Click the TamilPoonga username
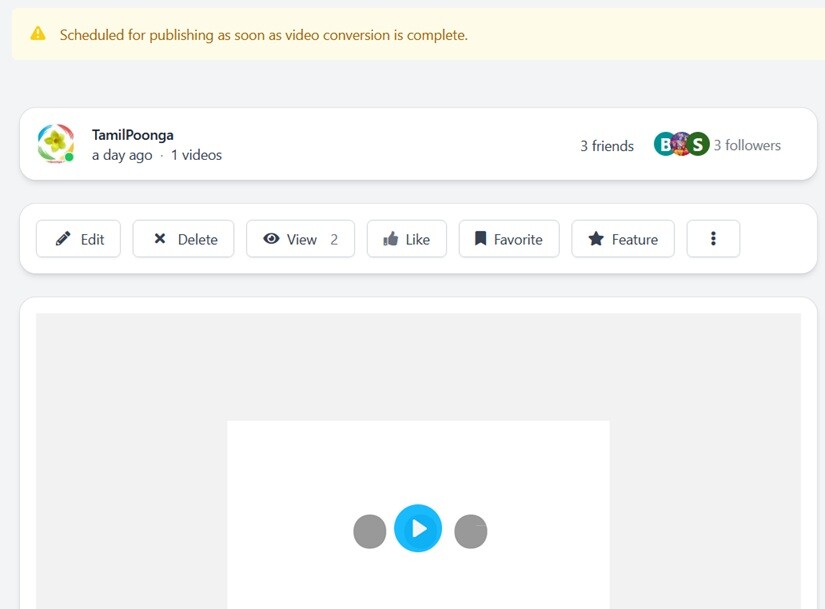Viewport: 825px width, 609px height. tap(132, 135)
